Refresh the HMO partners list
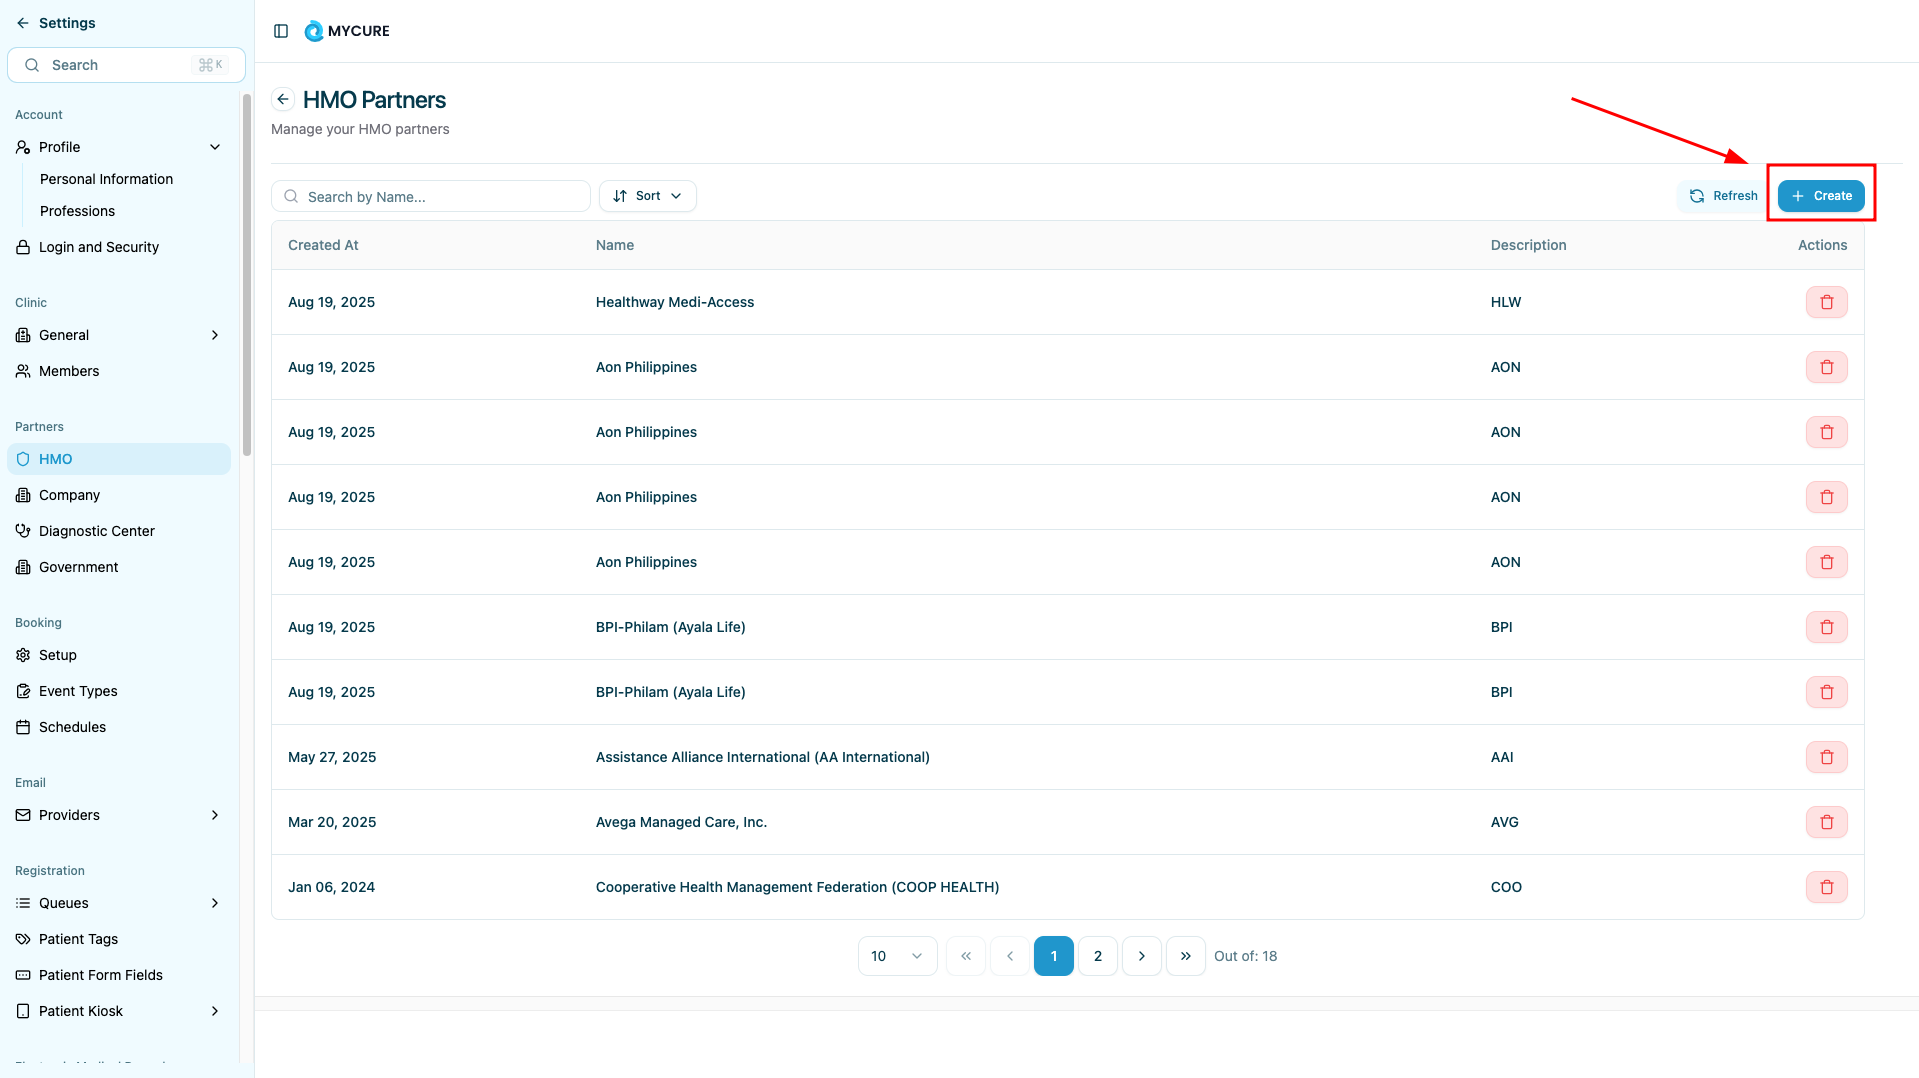Screen dimensions: 1919x1078 (x=1723, y=196)
